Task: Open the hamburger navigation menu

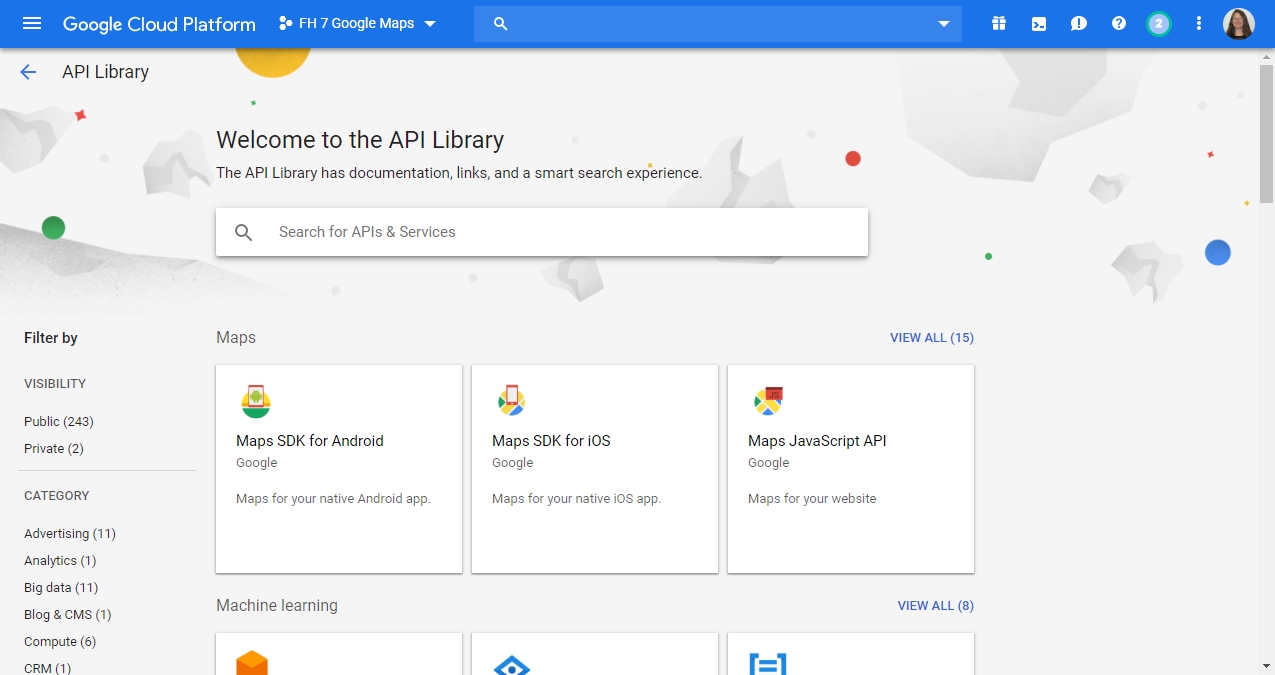Action: [x=32, y=23]
